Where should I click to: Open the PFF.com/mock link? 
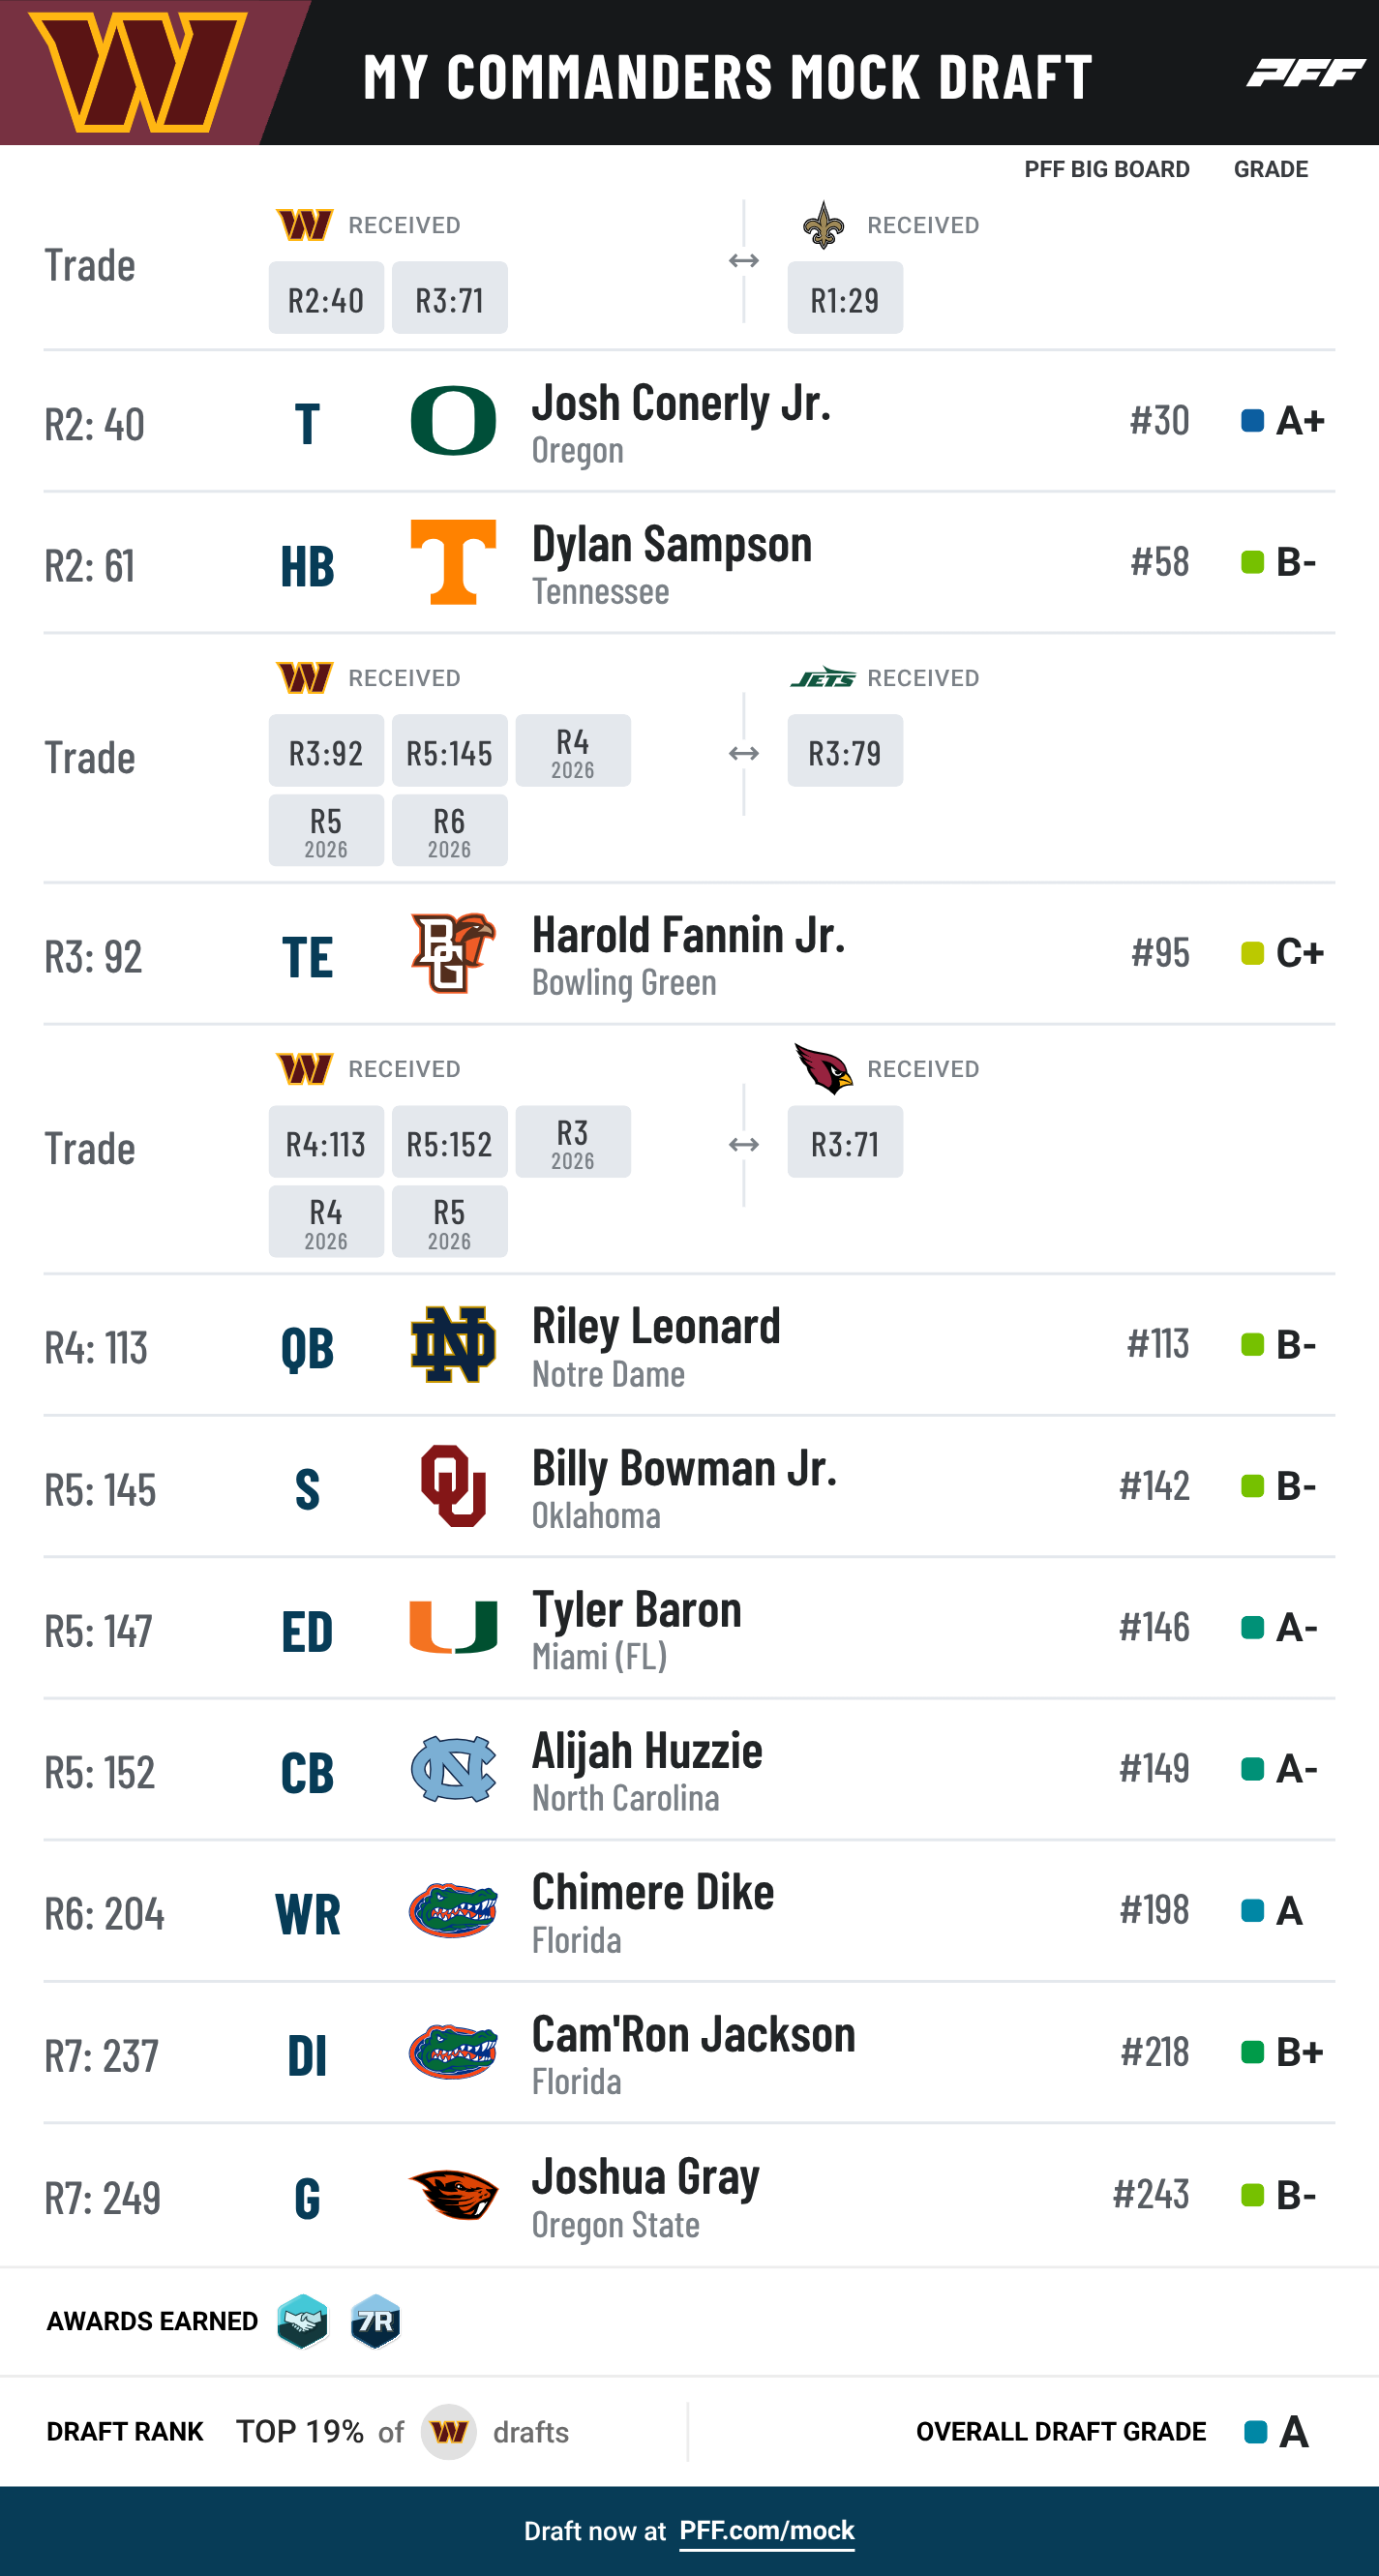[x=767, y=2530]
